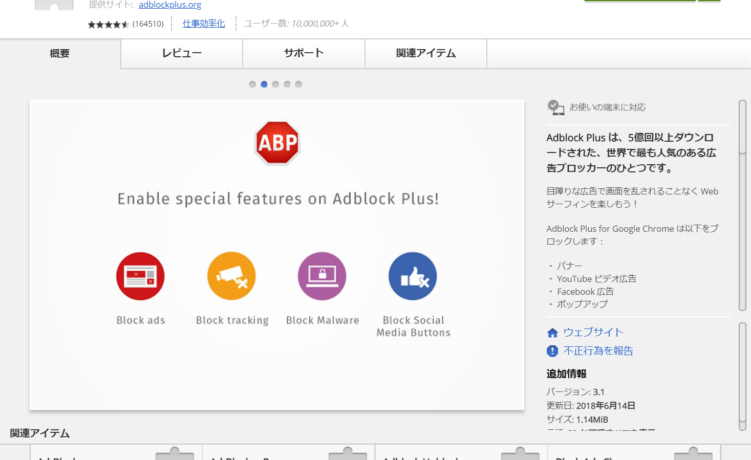
Task: Open the レビュー tab
Action: point(182,54)
